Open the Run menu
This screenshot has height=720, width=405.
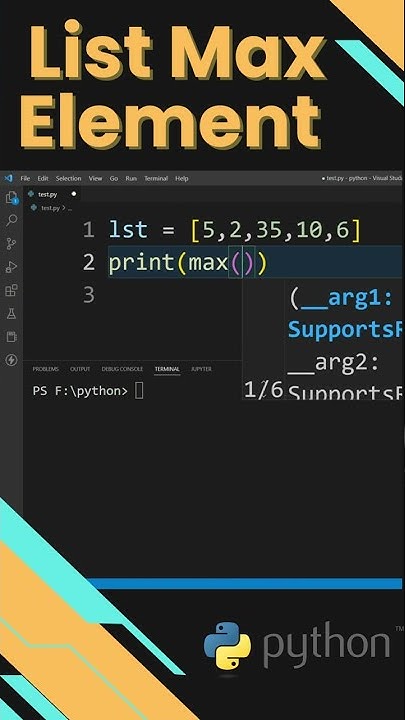(x=131, y=178)
